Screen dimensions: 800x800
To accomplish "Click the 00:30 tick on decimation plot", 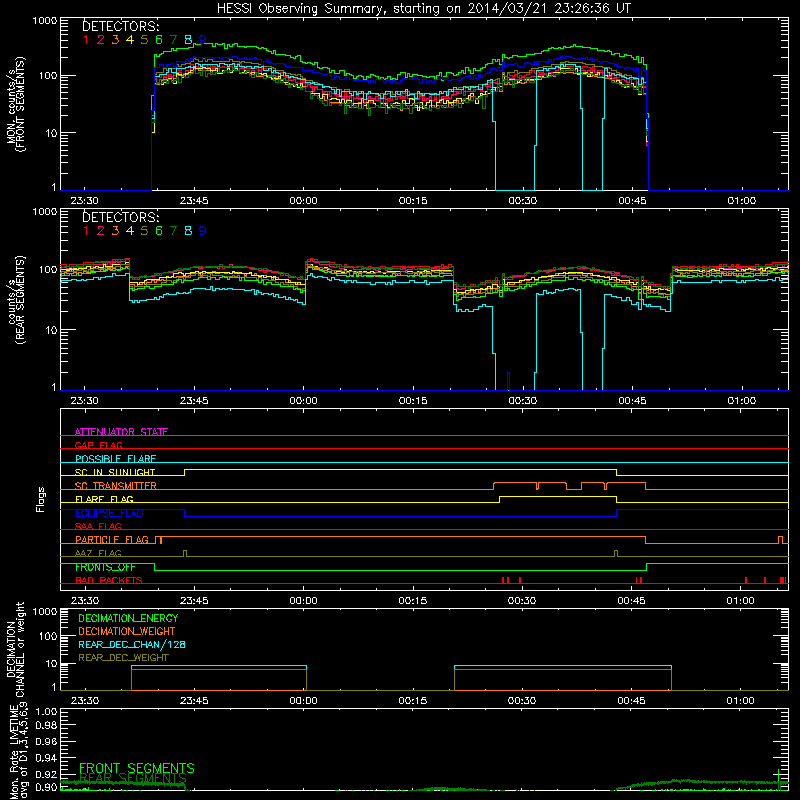I will 522,701.
